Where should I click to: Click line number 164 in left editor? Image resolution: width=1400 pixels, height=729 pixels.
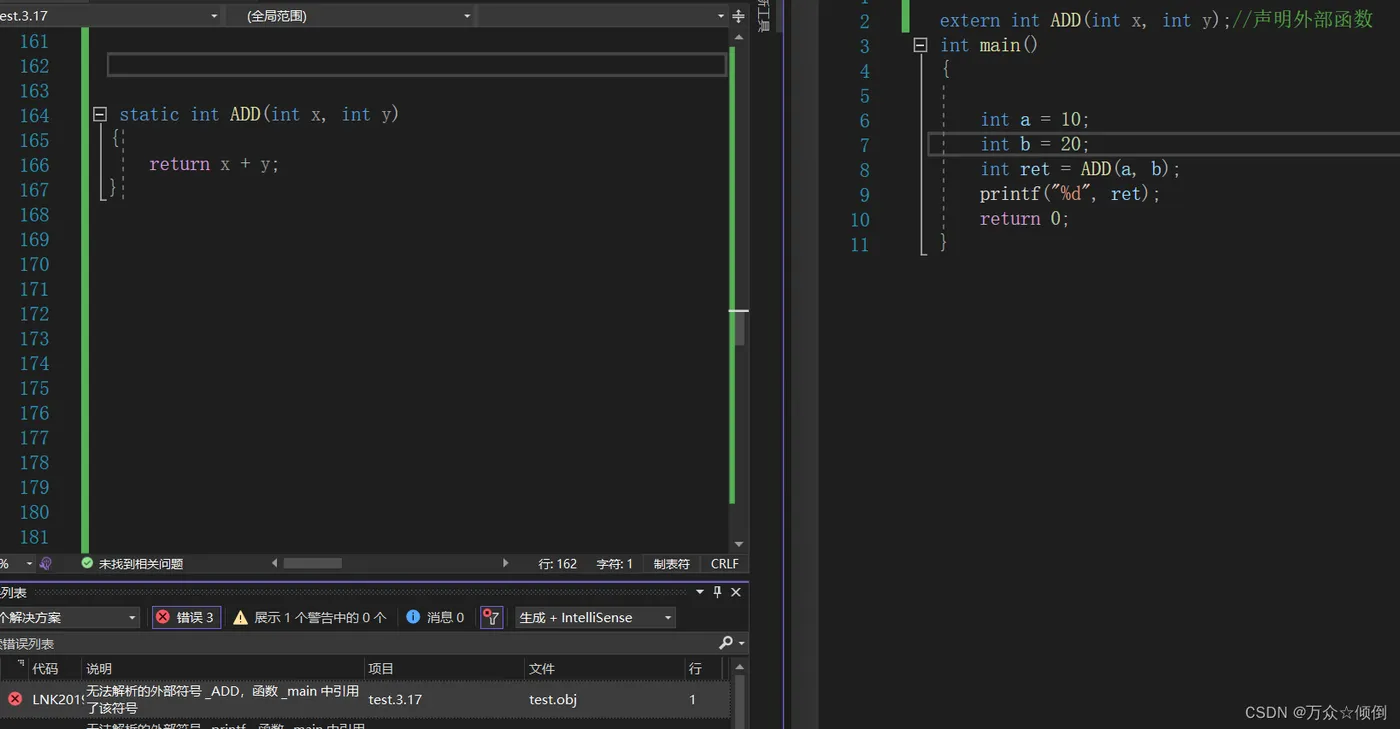pyautogui.click(x=34, y=115)
